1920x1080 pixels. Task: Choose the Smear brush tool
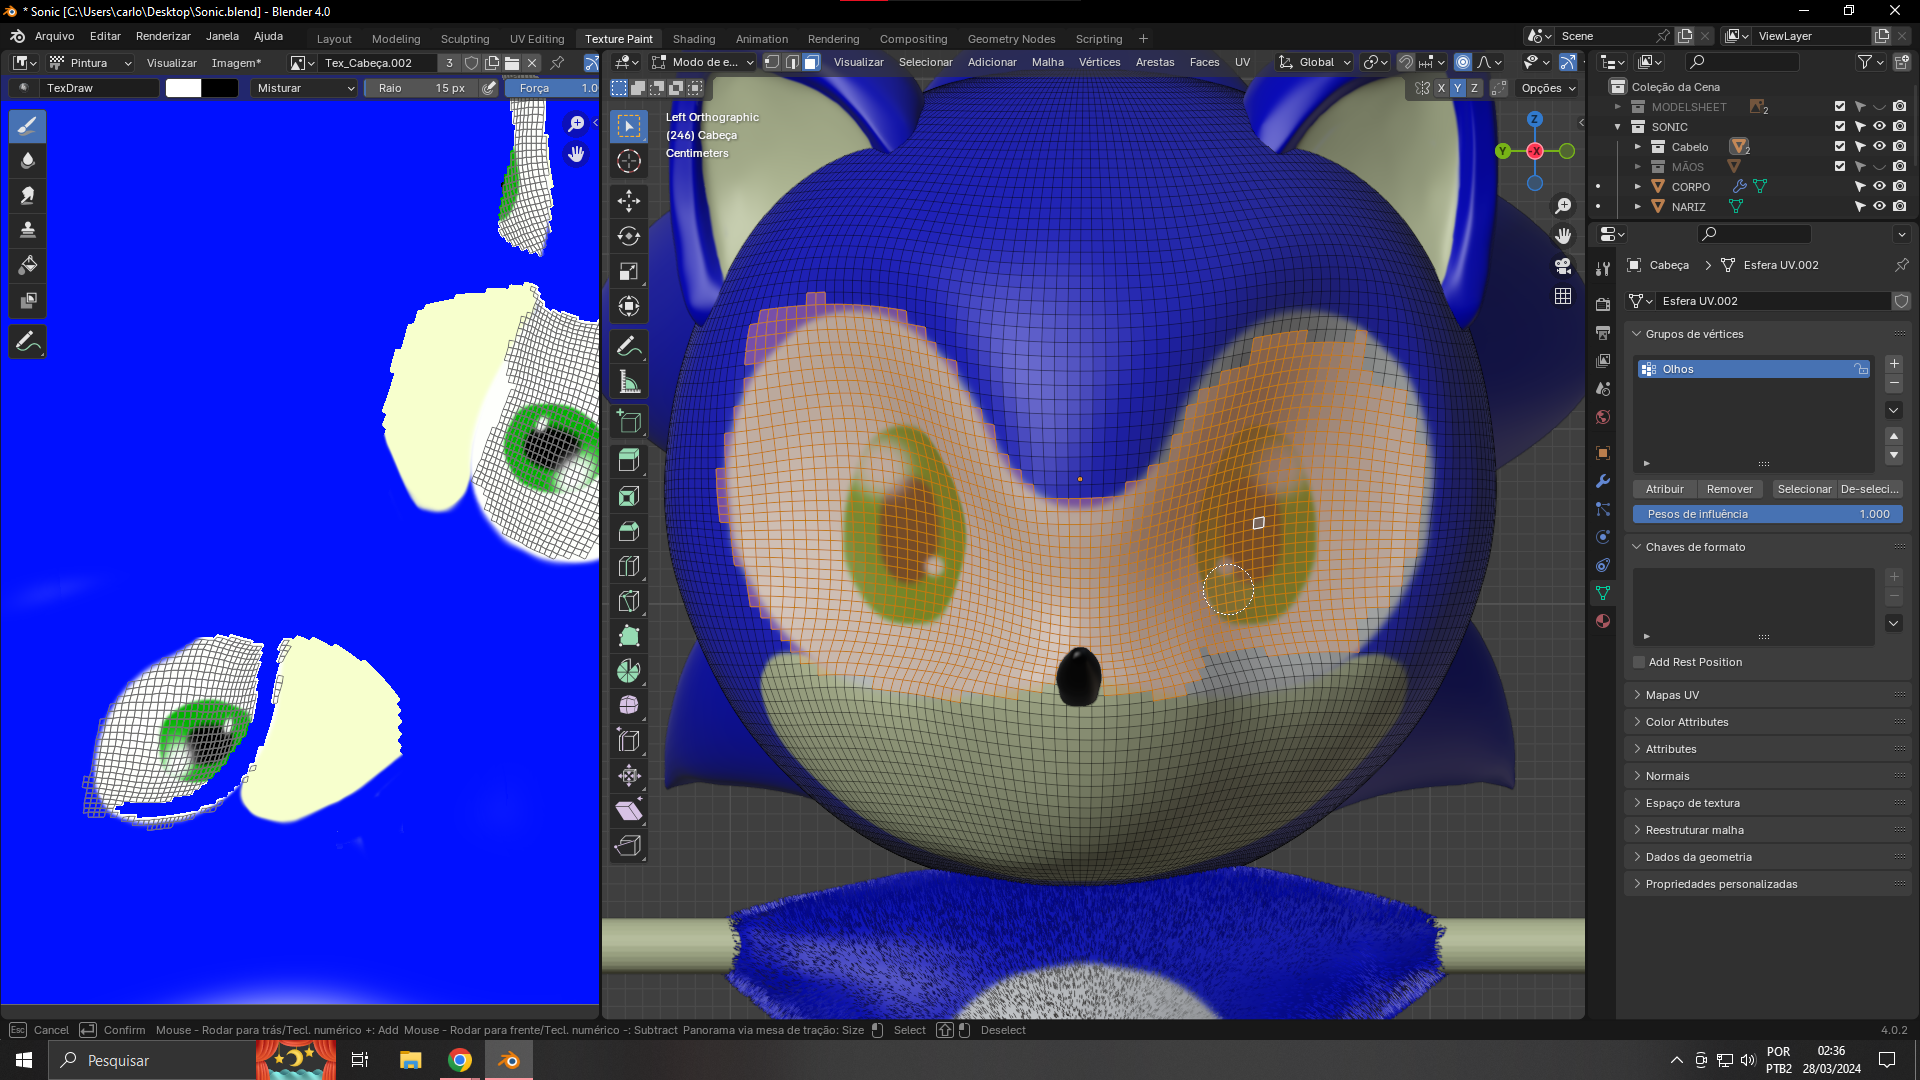coord(28,195)
